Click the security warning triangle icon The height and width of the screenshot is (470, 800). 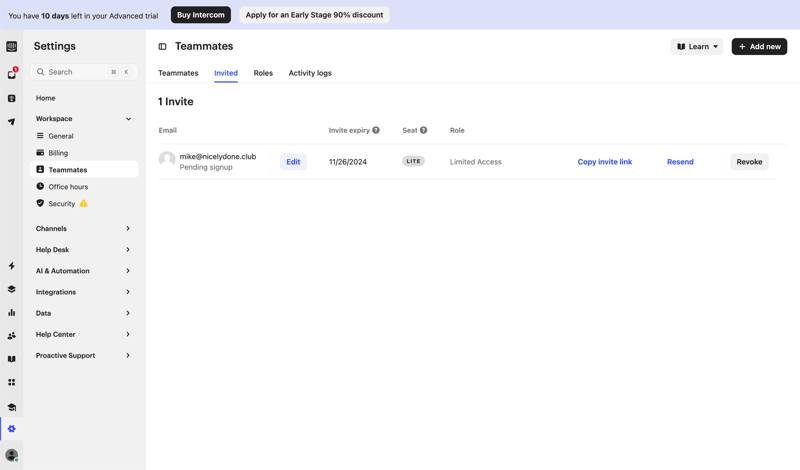click(84, 204)
